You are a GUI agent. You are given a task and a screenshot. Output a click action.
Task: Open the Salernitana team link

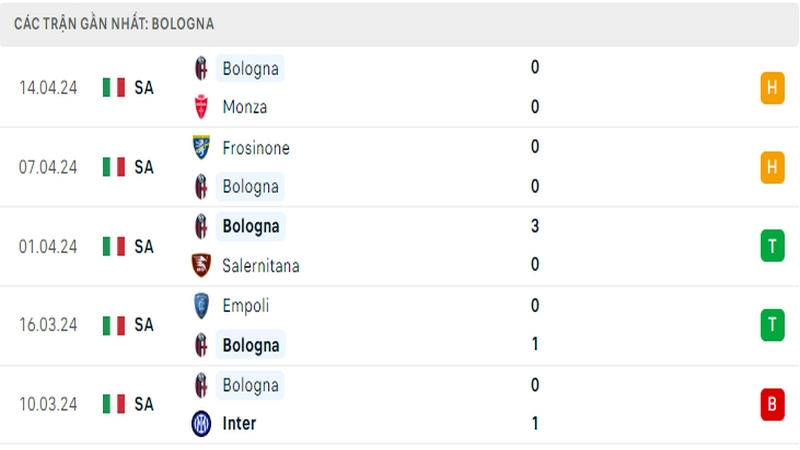click(261, 266)
